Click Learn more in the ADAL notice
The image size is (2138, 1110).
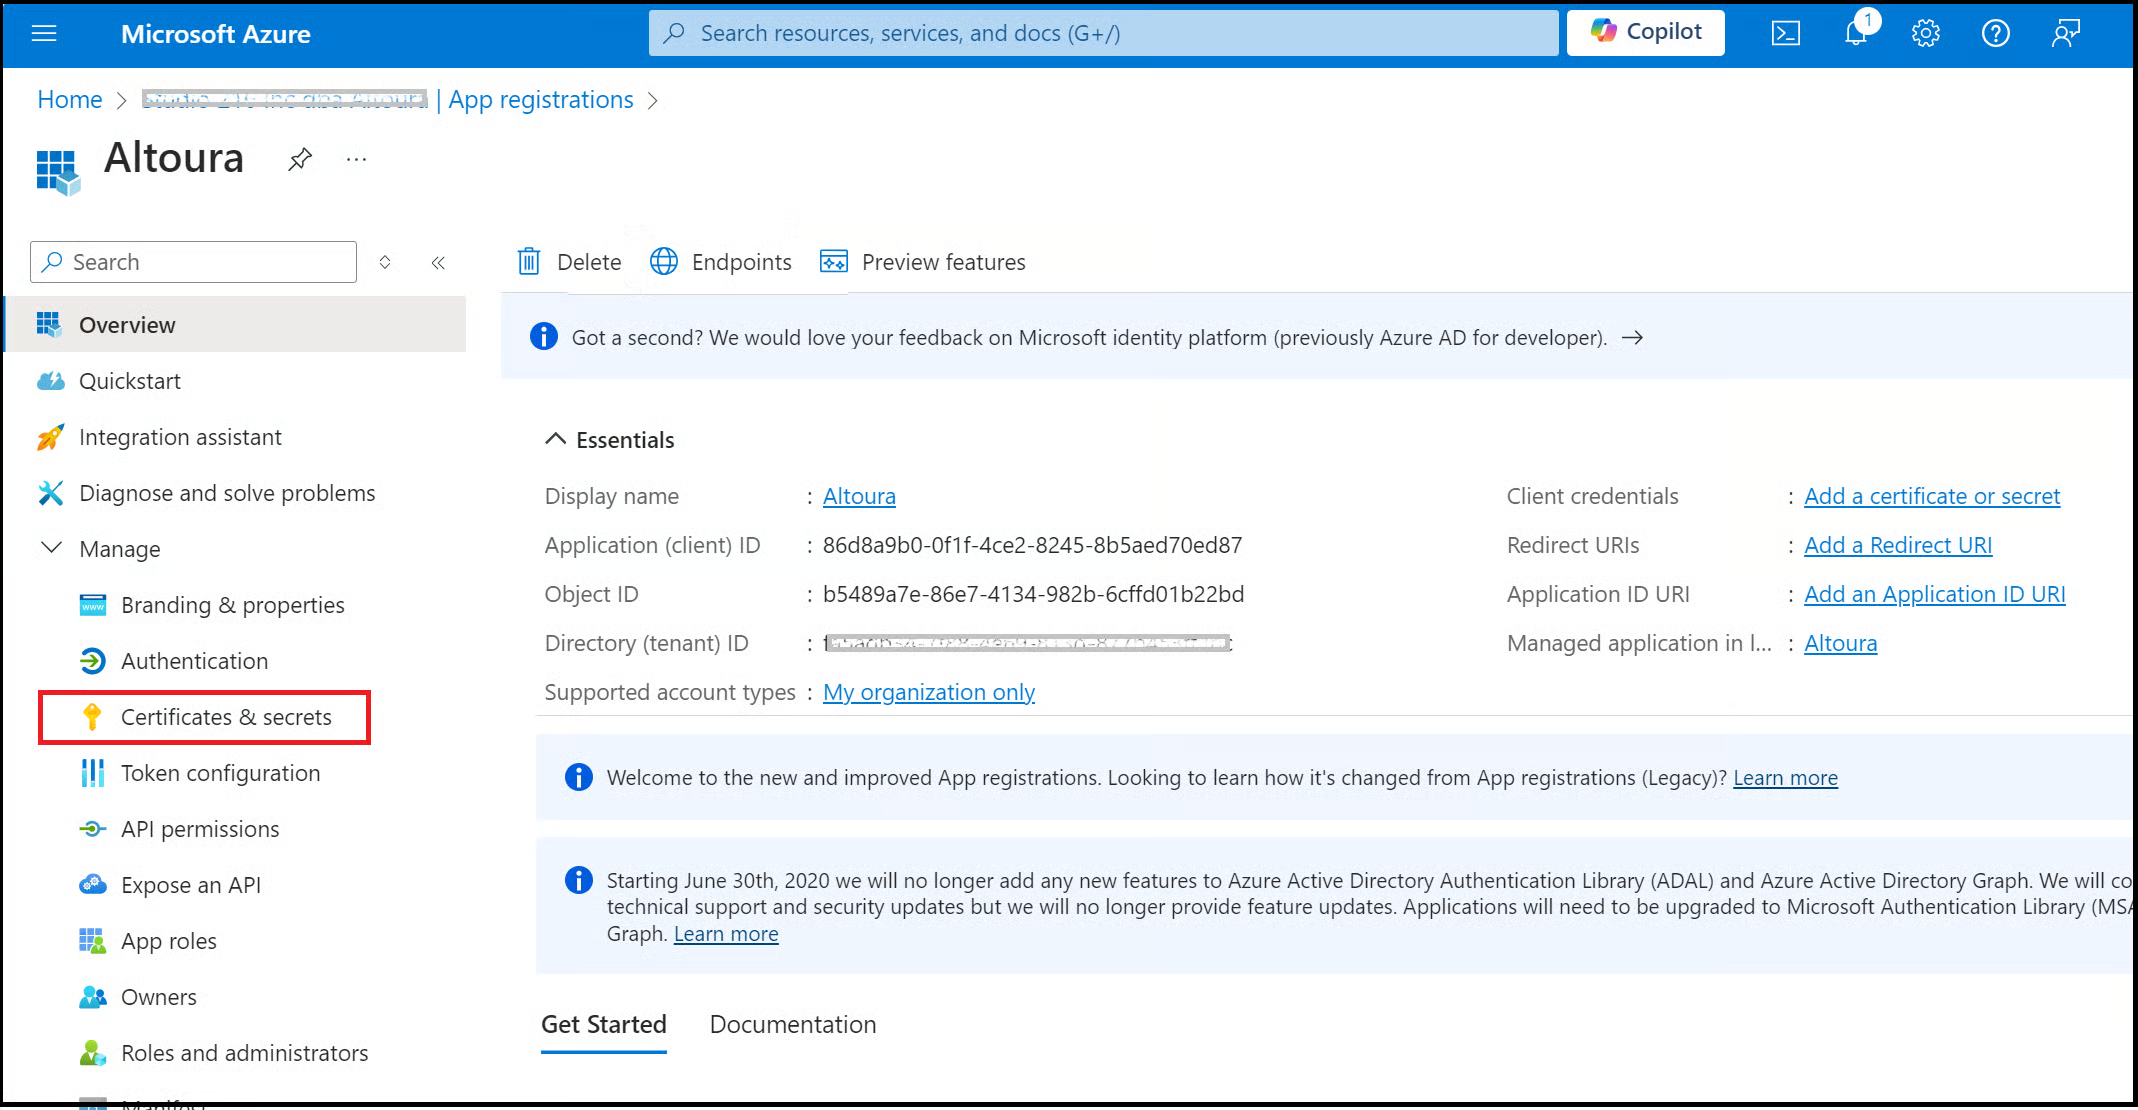coord(726,934)
